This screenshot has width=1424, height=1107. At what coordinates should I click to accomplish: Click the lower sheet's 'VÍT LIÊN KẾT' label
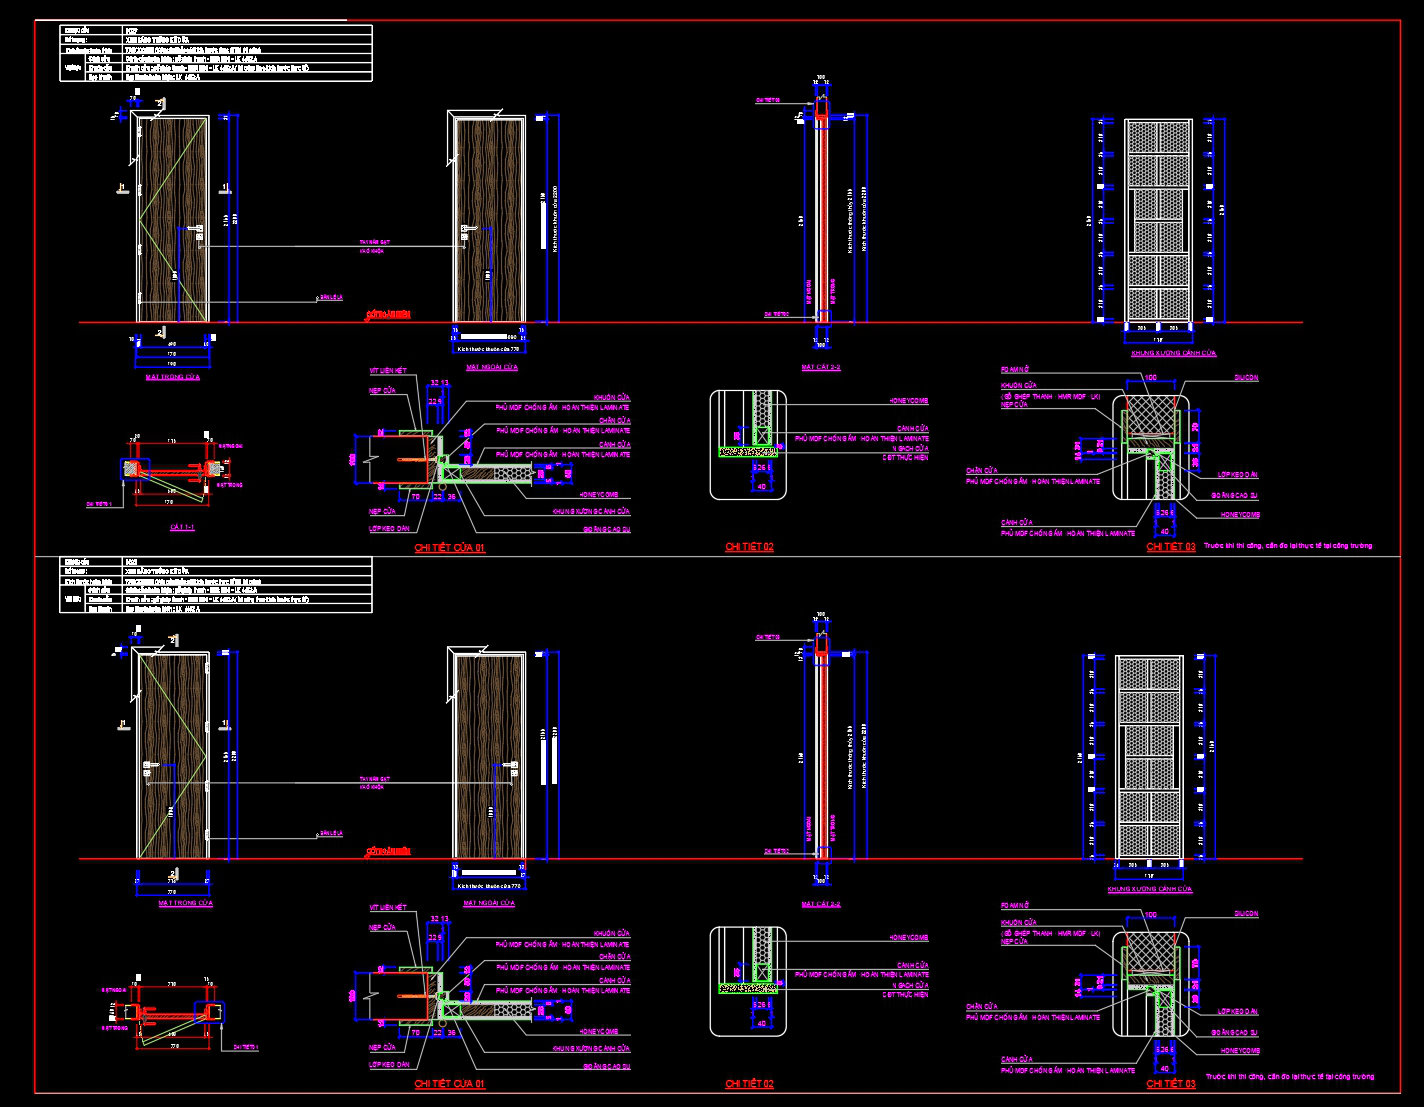point(388,907)
